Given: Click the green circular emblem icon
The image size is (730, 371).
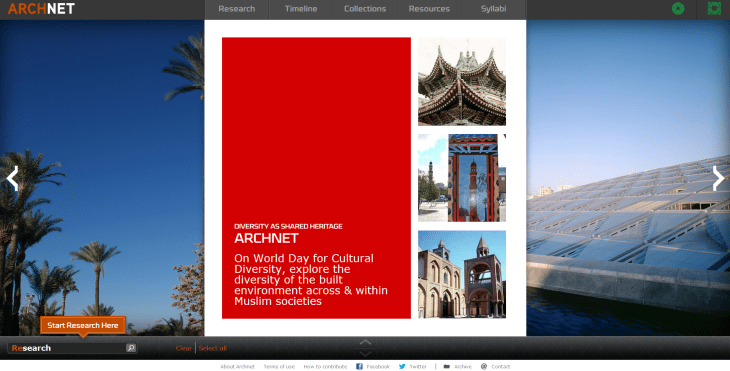Looking at the screenshot, I should 678,8.
